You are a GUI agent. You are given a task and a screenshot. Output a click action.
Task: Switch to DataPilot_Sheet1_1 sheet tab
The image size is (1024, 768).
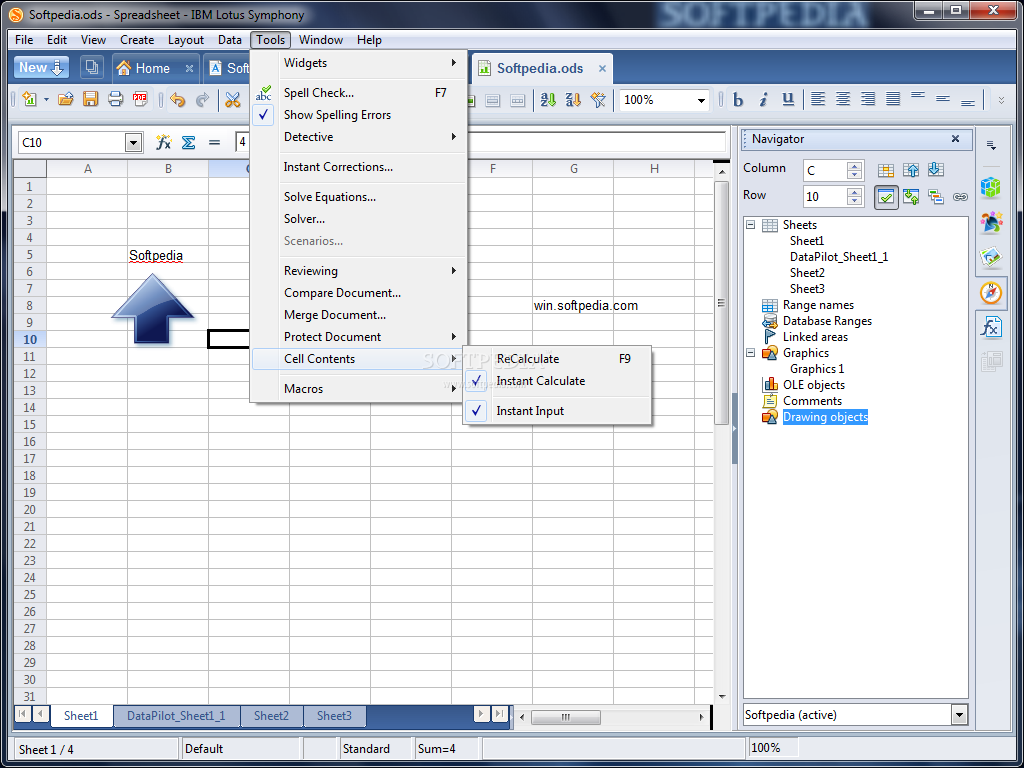coord(176,716)
